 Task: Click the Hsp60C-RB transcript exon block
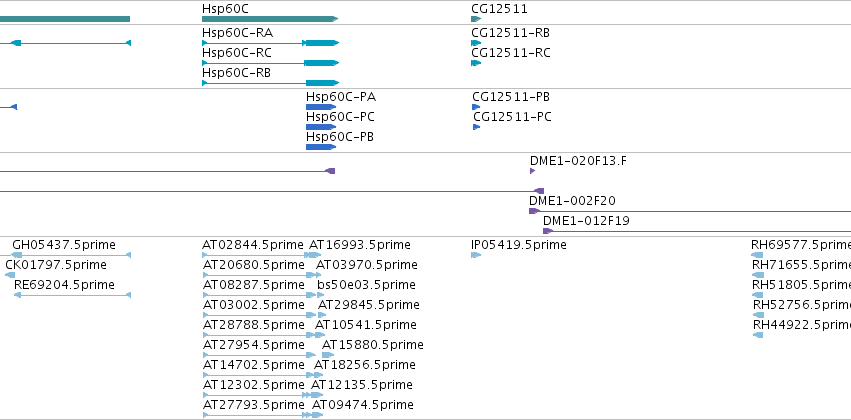coord(322,83)
